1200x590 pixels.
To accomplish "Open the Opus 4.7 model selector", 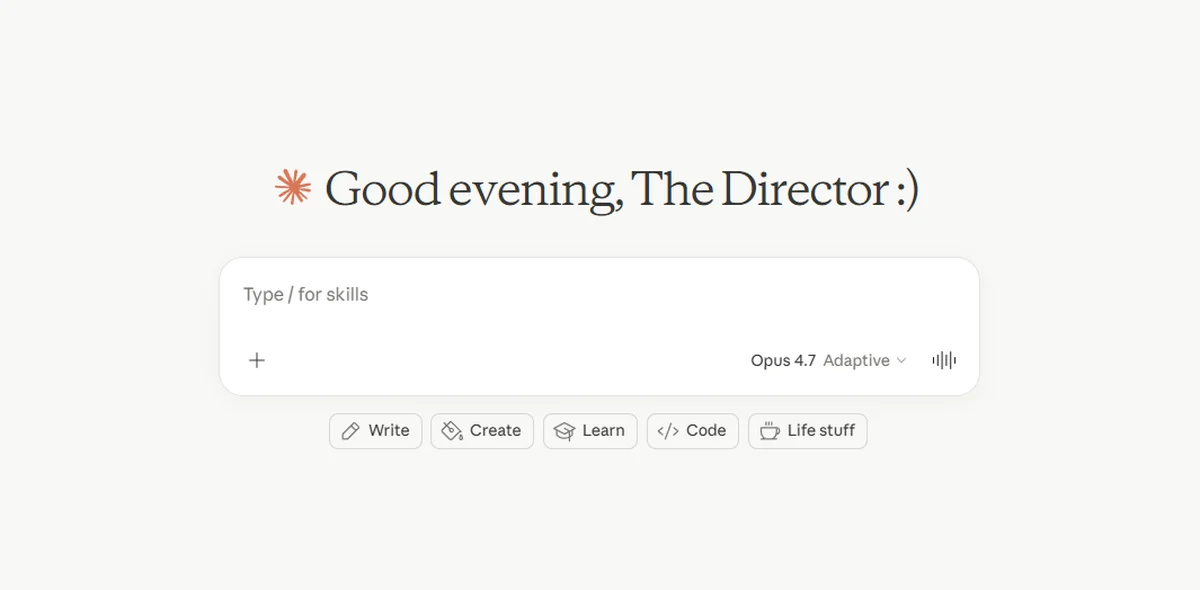I will [783, 360].
